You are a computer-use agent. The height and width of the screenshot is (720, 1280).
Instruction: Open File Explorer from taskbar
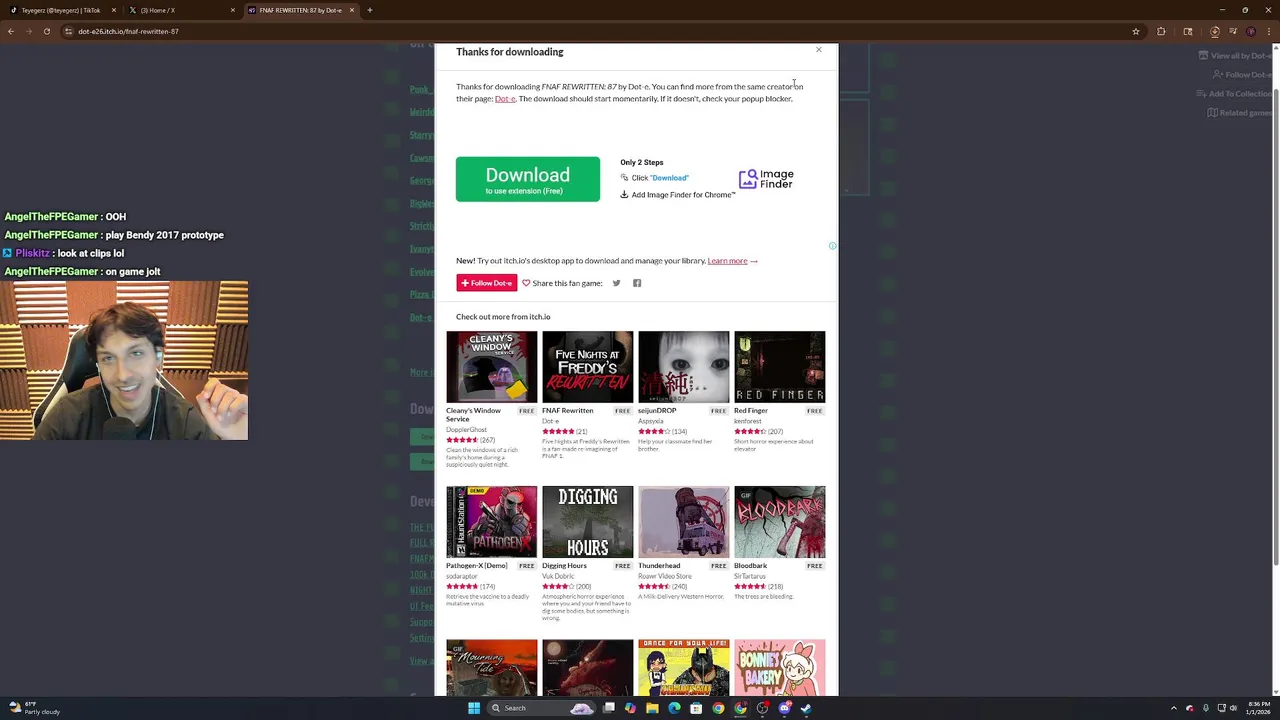click(652, 708)
